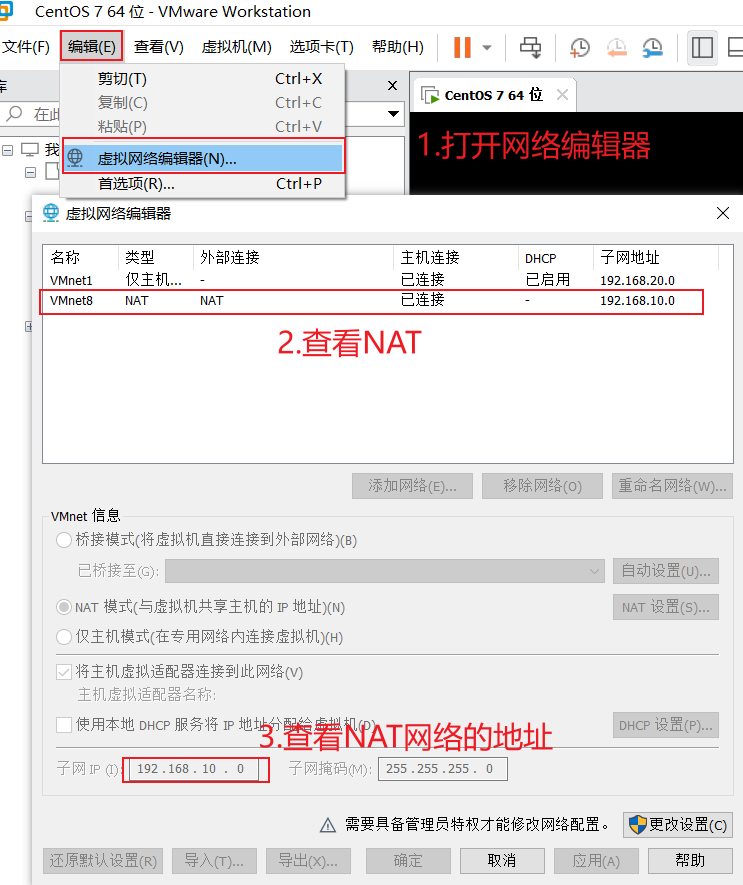Screen dimensions: 743x885
Task: Open the 已桥接至(G) dropdown
Action: pos(385,571)
